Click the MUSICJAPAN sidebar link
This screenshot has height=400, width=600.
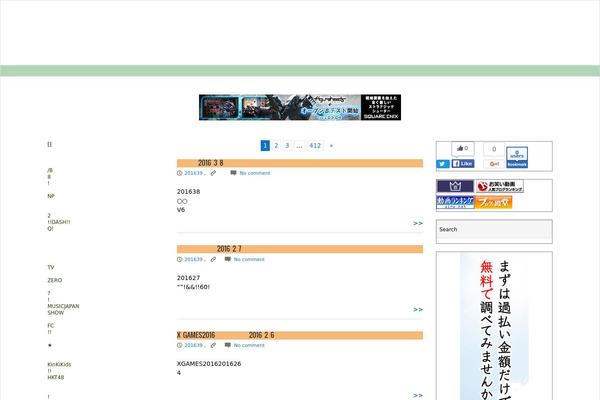pos(63,306)
